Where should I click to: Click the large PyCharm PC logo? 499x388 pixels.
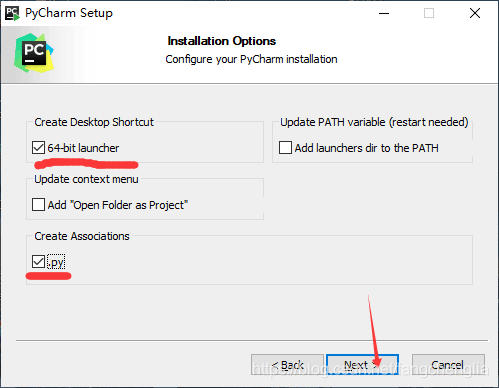tap(34, 53)
